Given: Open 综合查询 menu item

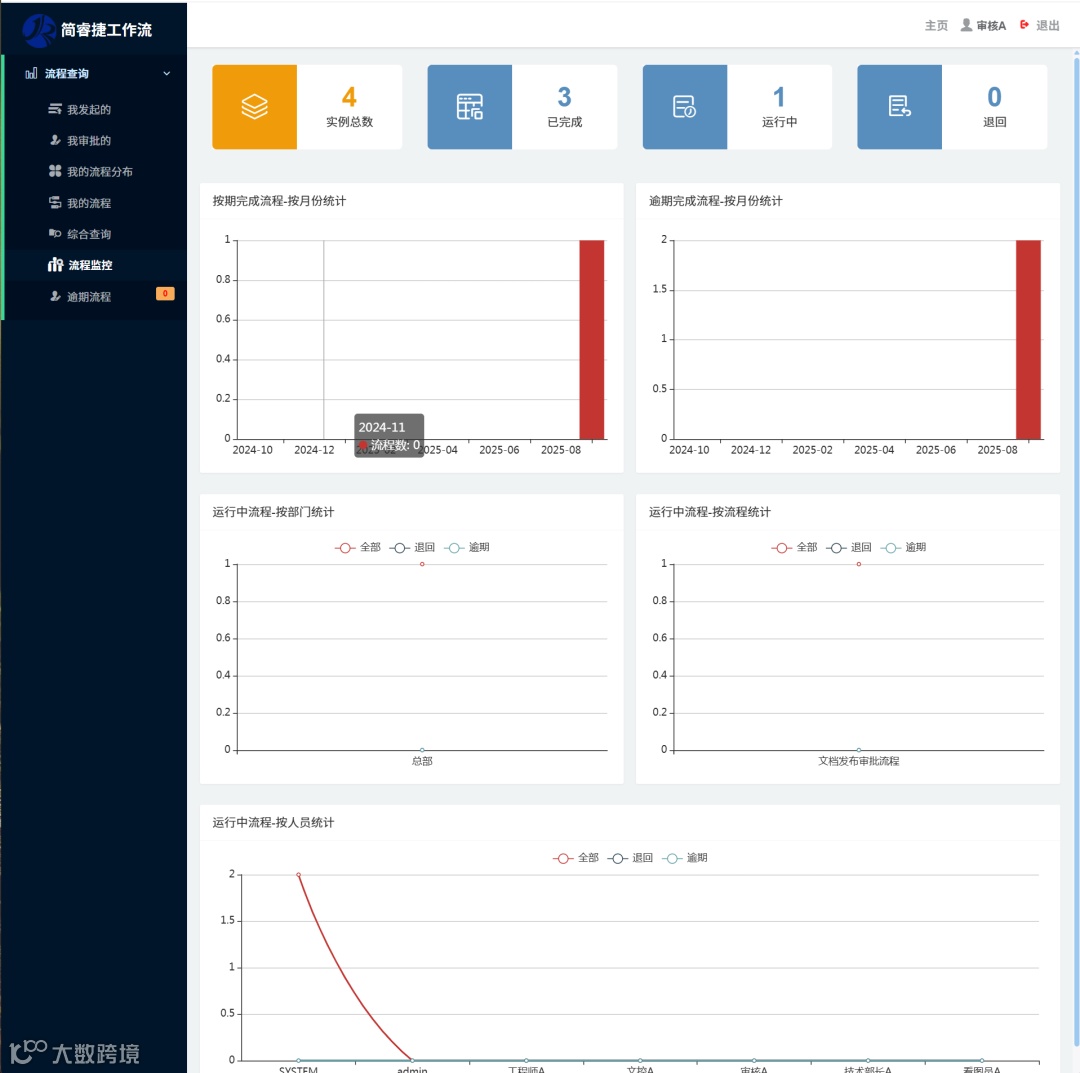Looking at the screenshot, I should pyautogui.click(x=89, y=234).
